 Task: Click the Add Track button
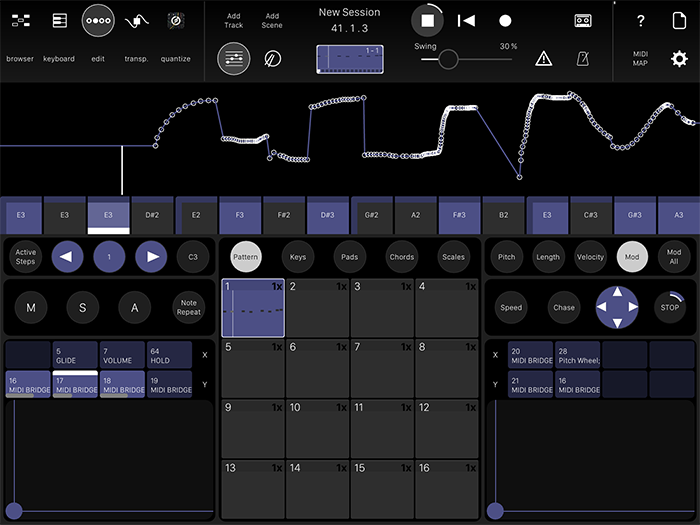pyautogui.click(x=233, y=21)
